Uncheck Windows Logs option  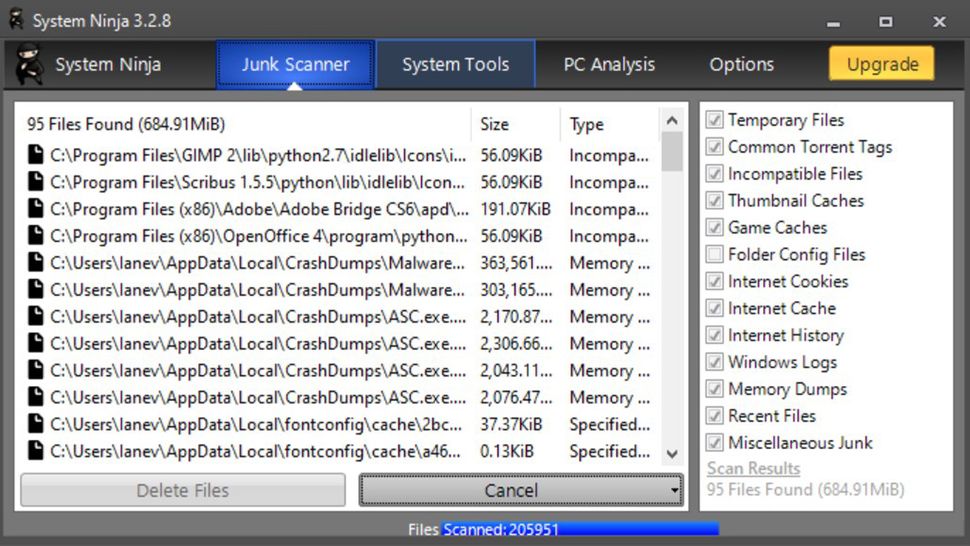[x=715, y=362]
